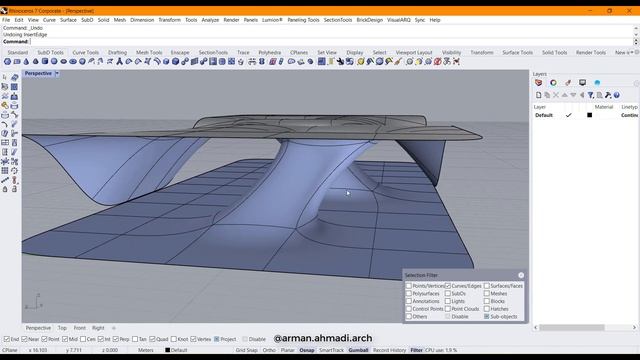Click into the Command input field

tap(332, 42)
